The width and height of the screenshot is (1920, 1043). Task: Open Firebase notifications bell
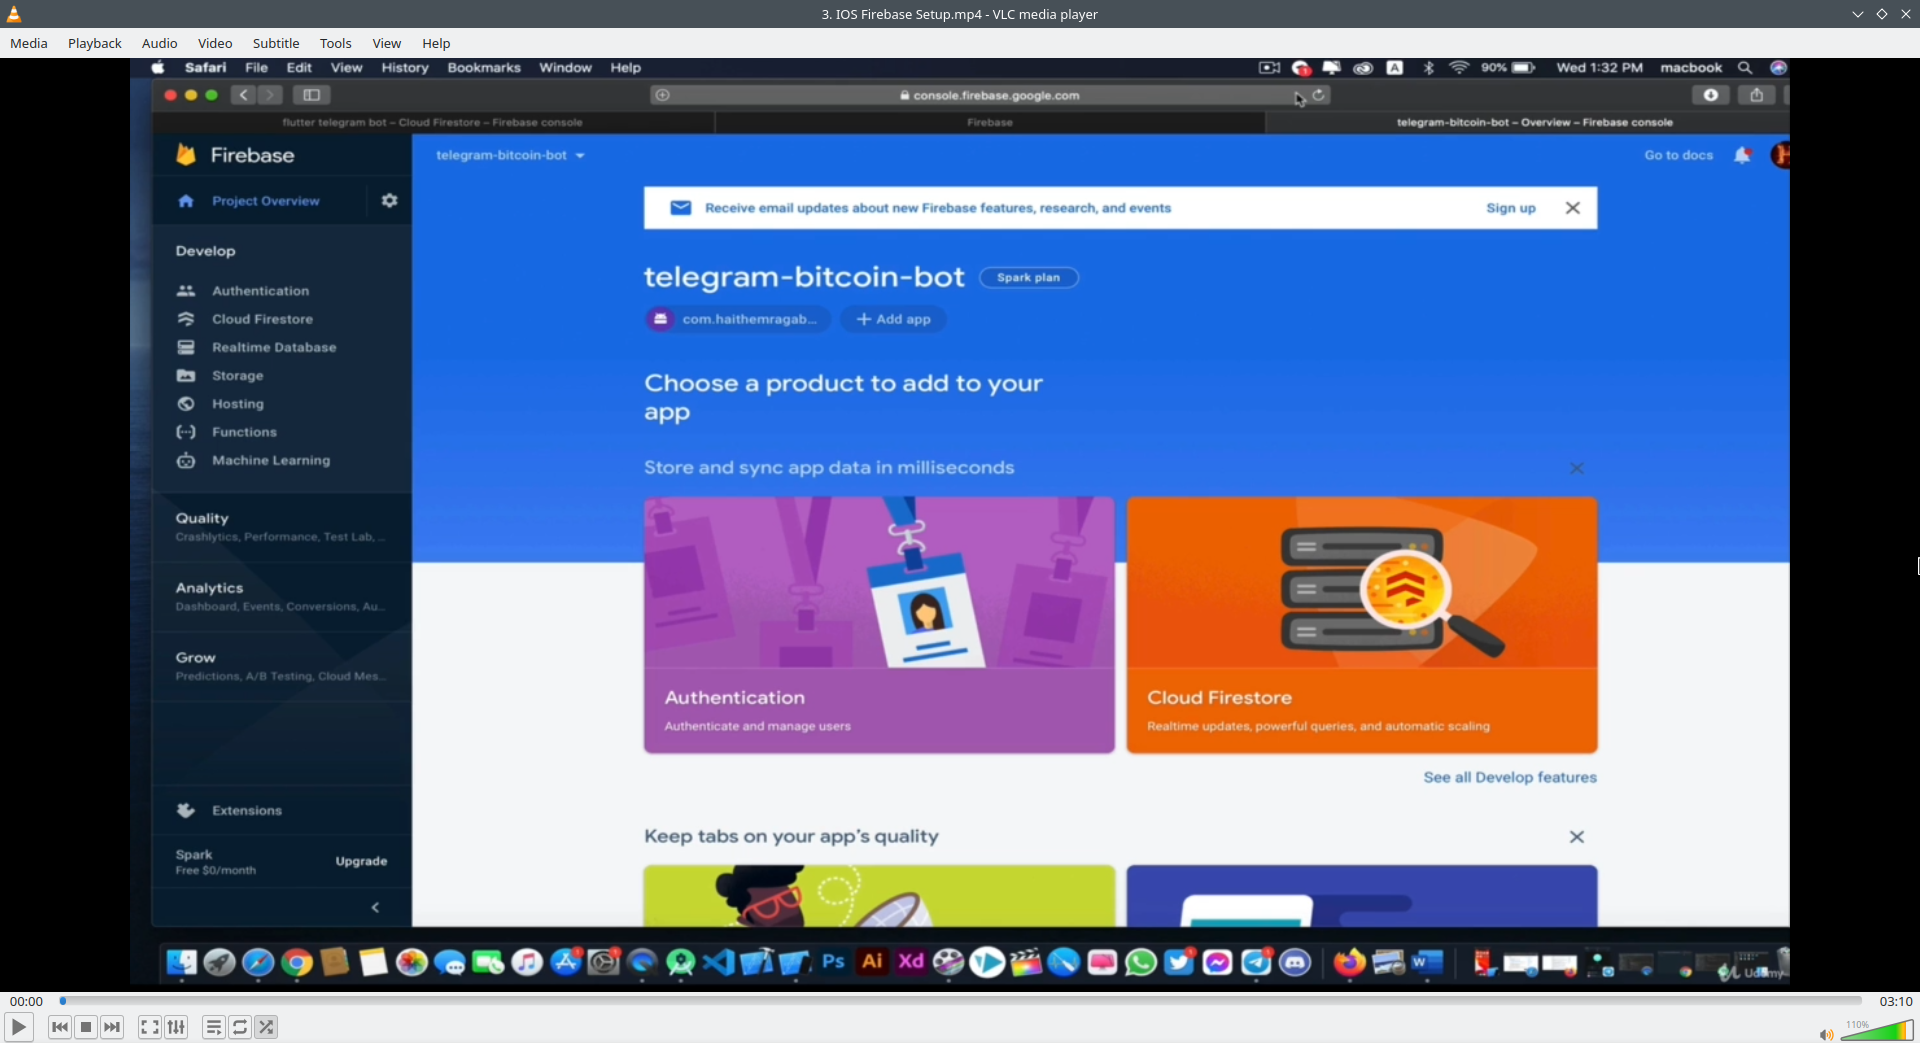point(1743,155)
